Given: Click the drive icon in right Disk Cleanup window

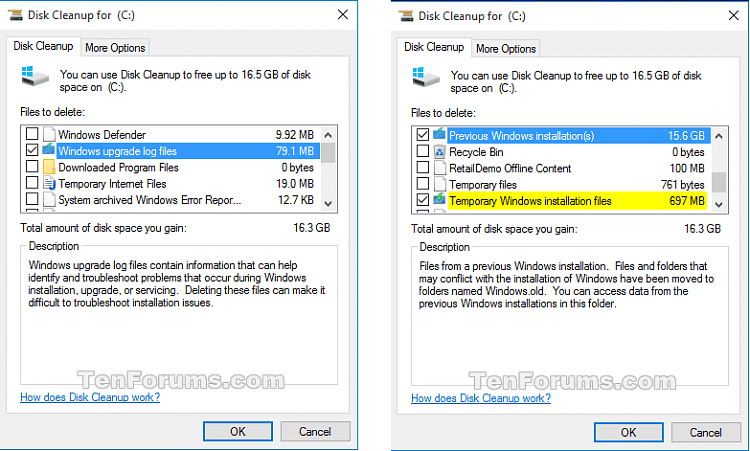Looking at the screenshot, I should coord(426,77).
